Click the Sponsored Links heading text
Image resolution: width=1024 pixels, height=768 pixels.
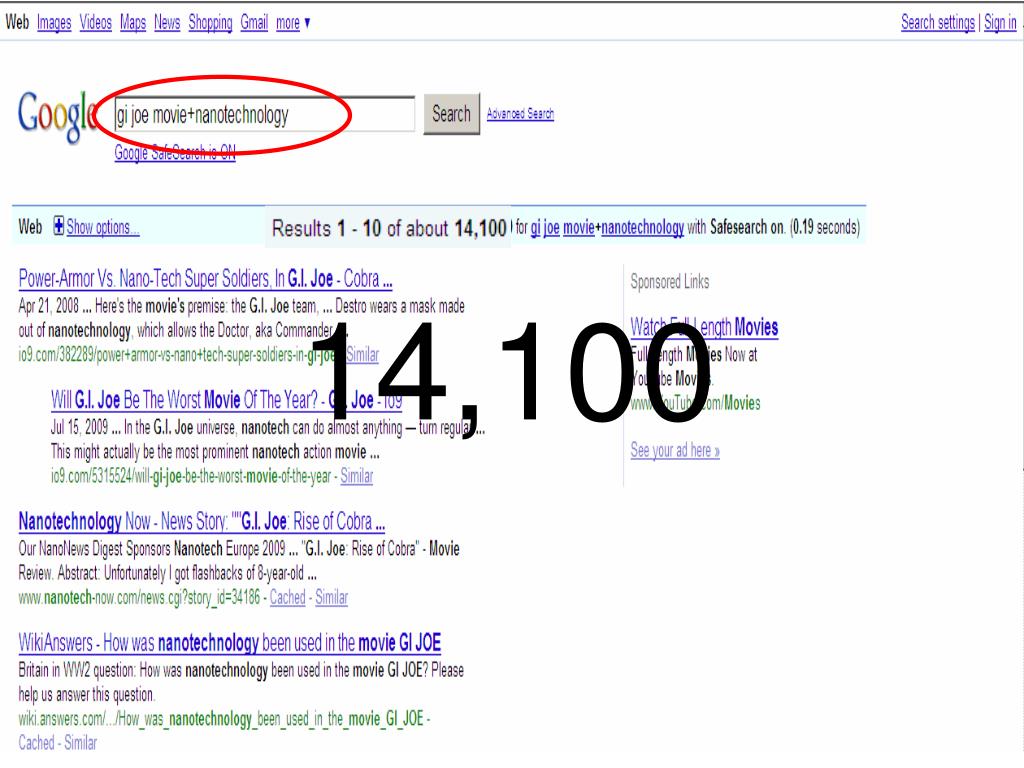click(669, 281)
